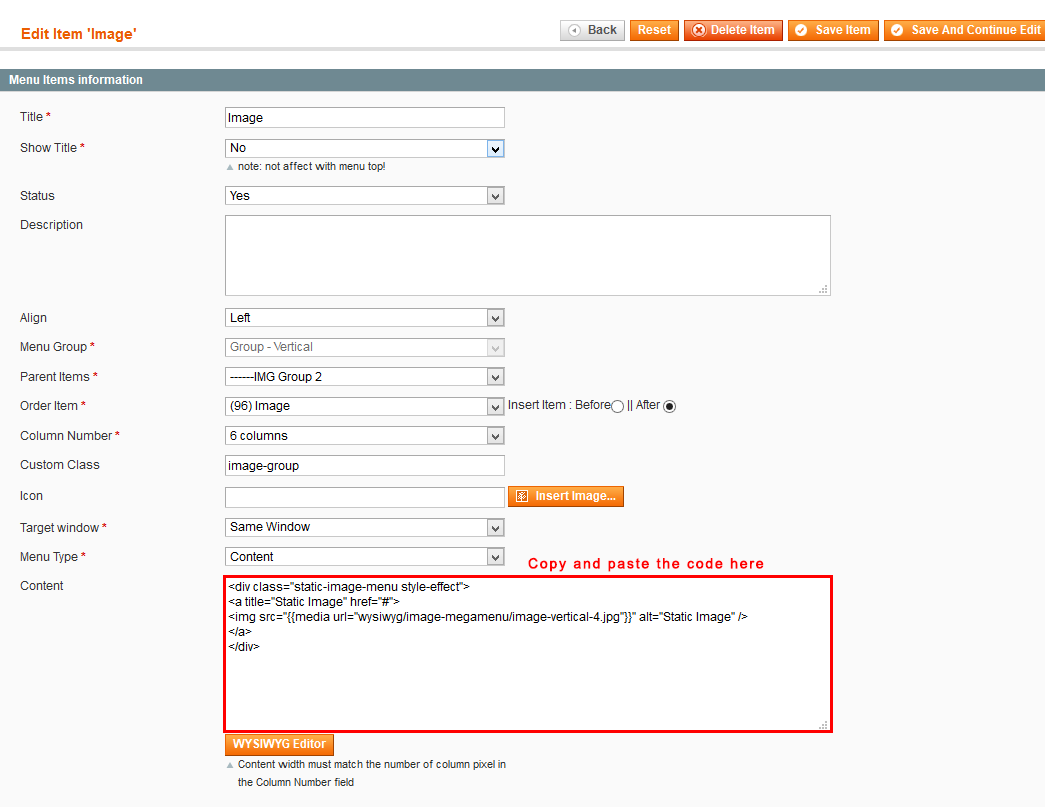Image resolution: width=1045 pixels, height=807 pixels.
Task: Click inside the Content code textarea
Action: [x=528, y=654]
